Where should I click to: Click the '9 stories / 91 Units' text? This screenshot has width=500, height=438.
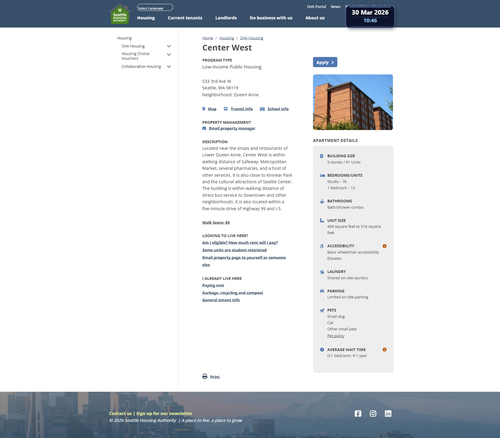pos(344,162)
